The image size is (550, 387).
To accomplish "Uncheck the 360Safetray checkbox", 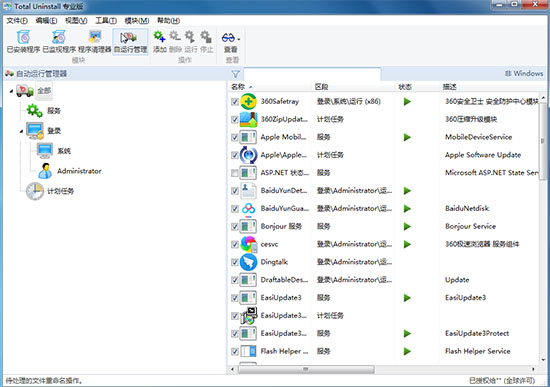I will tap(235, 102).
